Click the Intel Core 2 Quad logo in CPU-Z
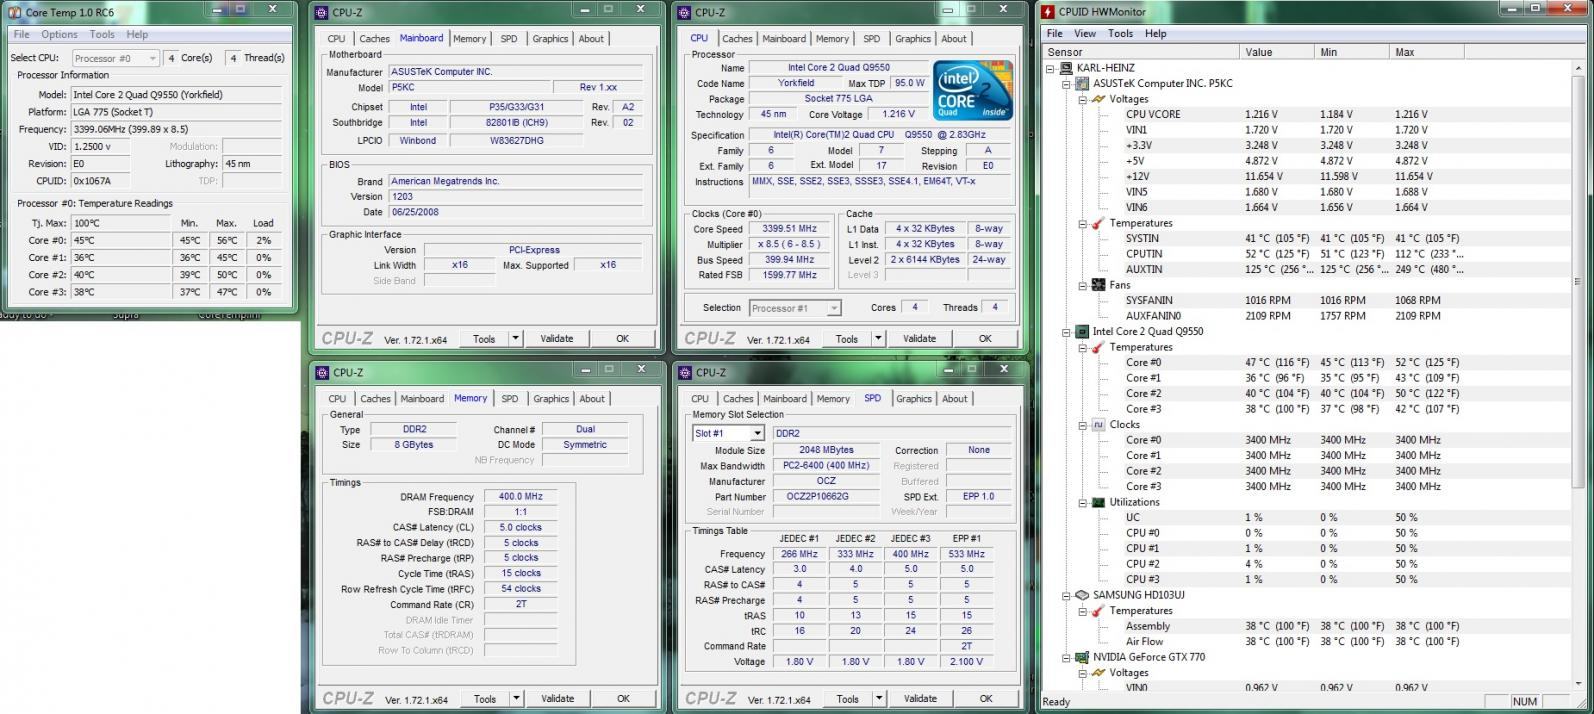Screen dimensions: 1594x714 [973, 91]
